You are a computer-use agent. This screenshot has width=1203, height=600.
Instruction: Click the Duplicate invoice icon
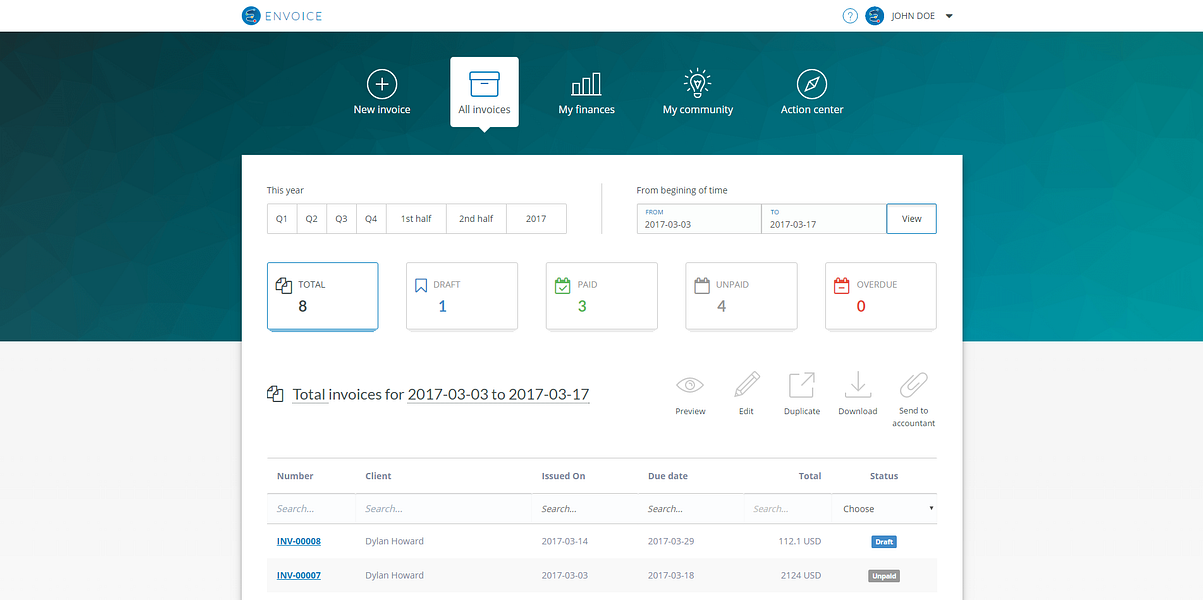pyautogui.click(x=801, y=385)
